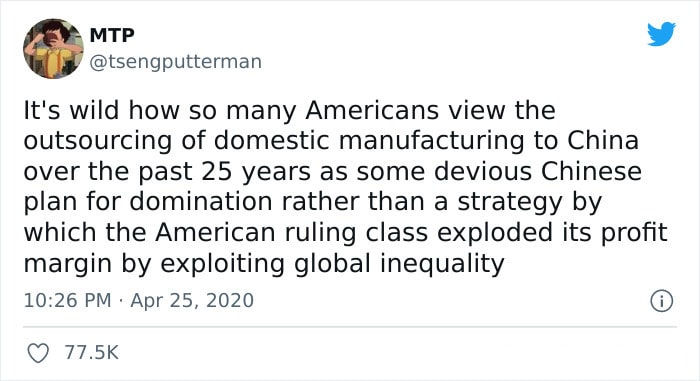Click the word "China" in the tweet
700x381 pixels.
click(603, 140)
